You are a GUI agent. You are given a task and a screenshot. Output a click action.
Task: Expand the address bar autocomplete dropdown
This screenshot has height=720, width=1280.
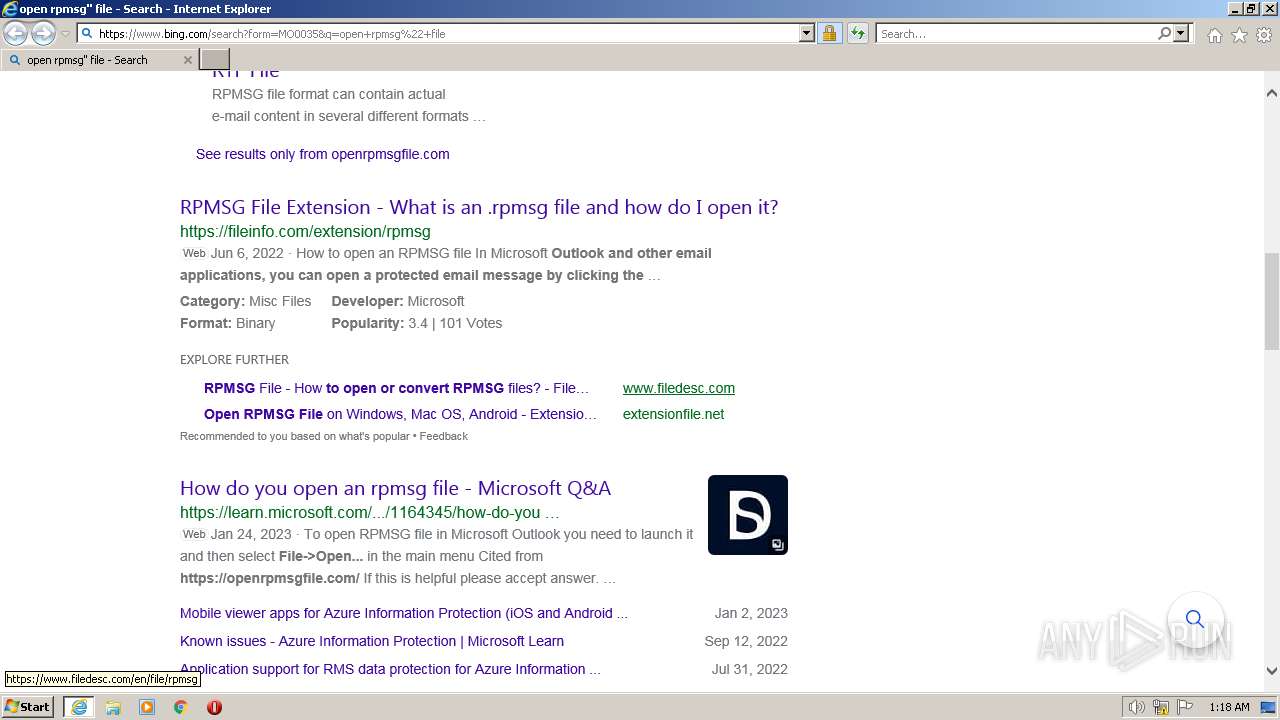(807, 34)
